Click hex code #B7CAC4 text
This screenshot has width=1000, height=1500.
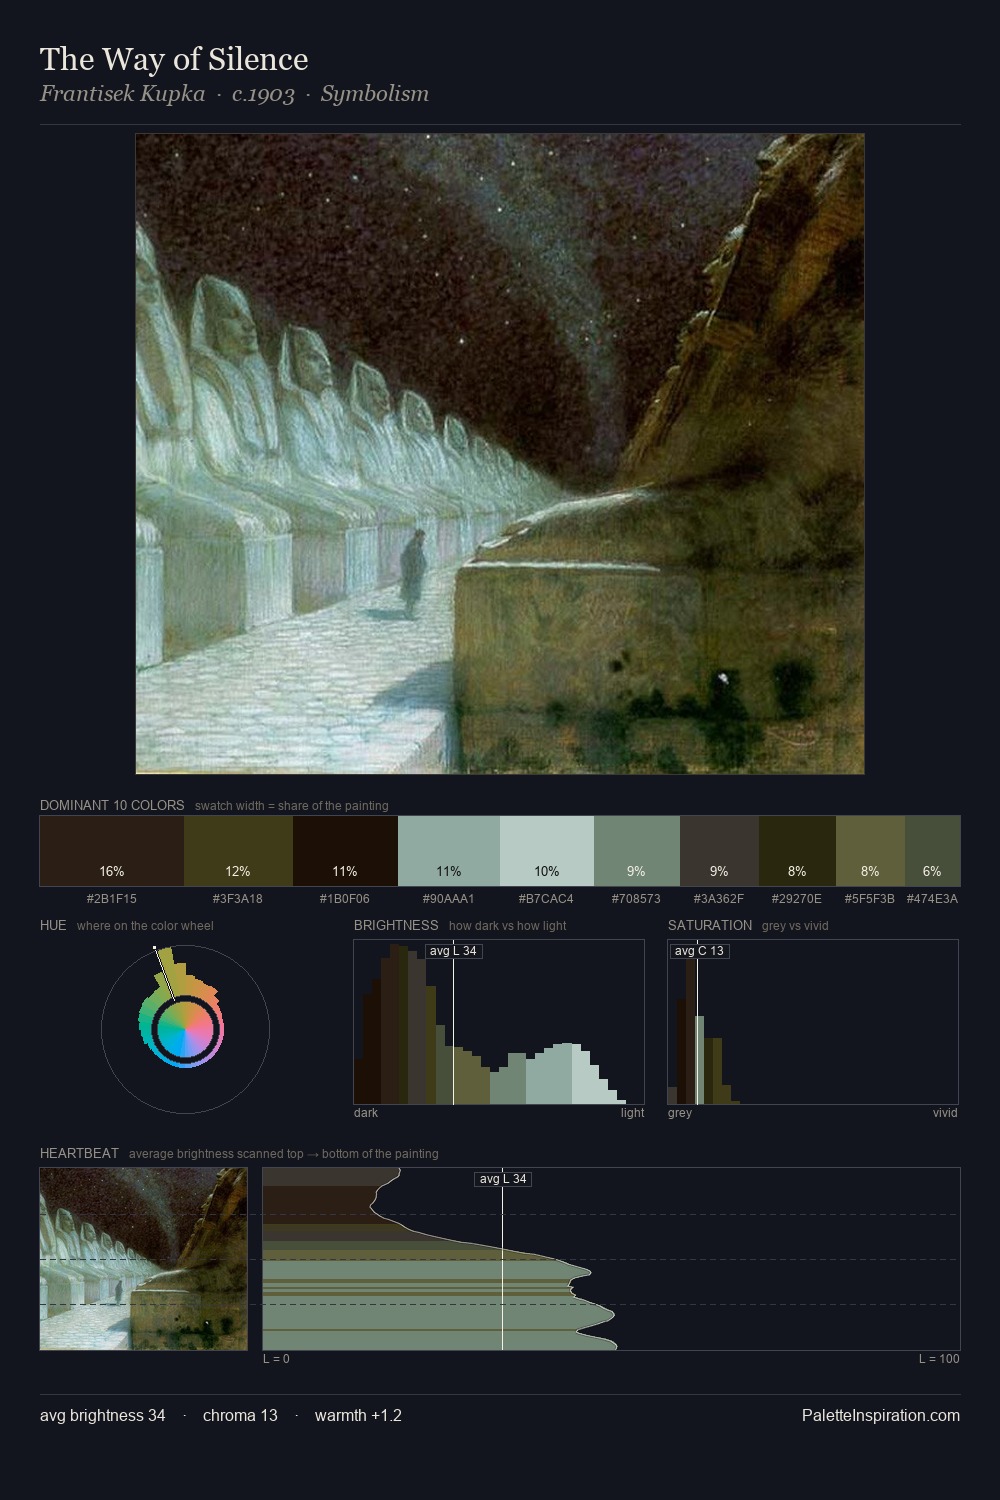(x=547, y=899)
